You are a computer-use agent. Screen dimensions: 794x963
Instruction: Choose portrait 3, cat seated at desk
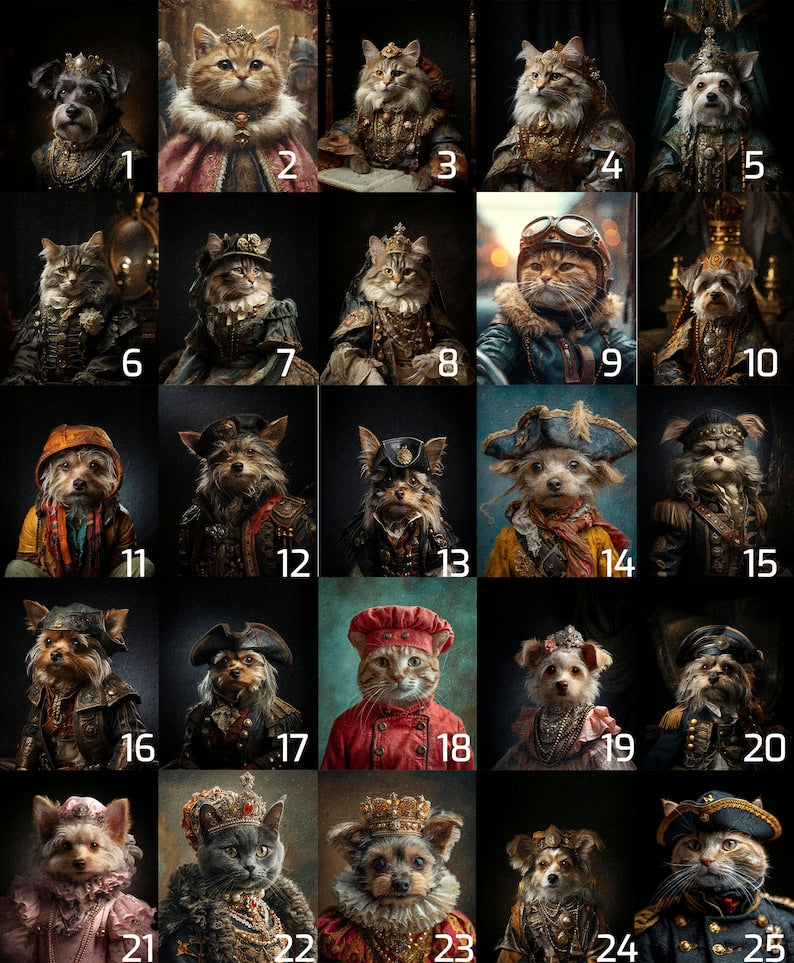(x=398, y=96)
